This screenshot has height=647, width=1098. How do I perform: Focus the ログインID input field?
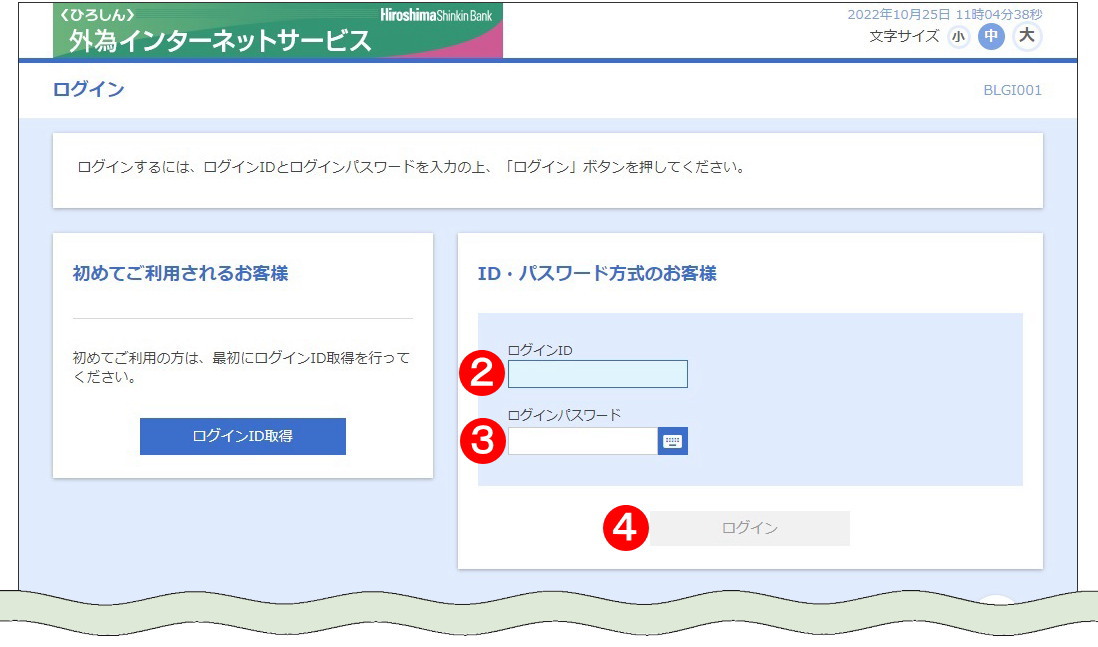[x=597, y=374]
